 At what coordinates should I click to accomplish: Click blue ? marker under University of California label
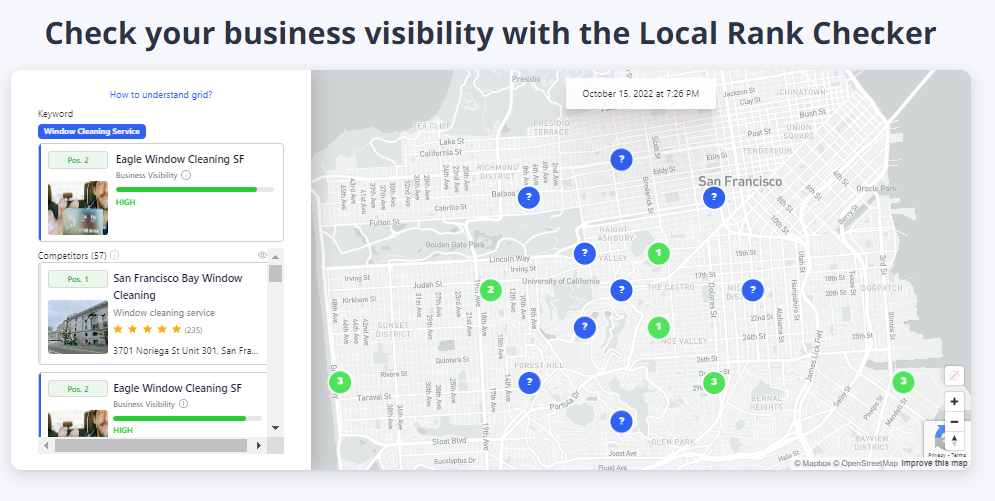pyautogui.click(x=621, y=290)
